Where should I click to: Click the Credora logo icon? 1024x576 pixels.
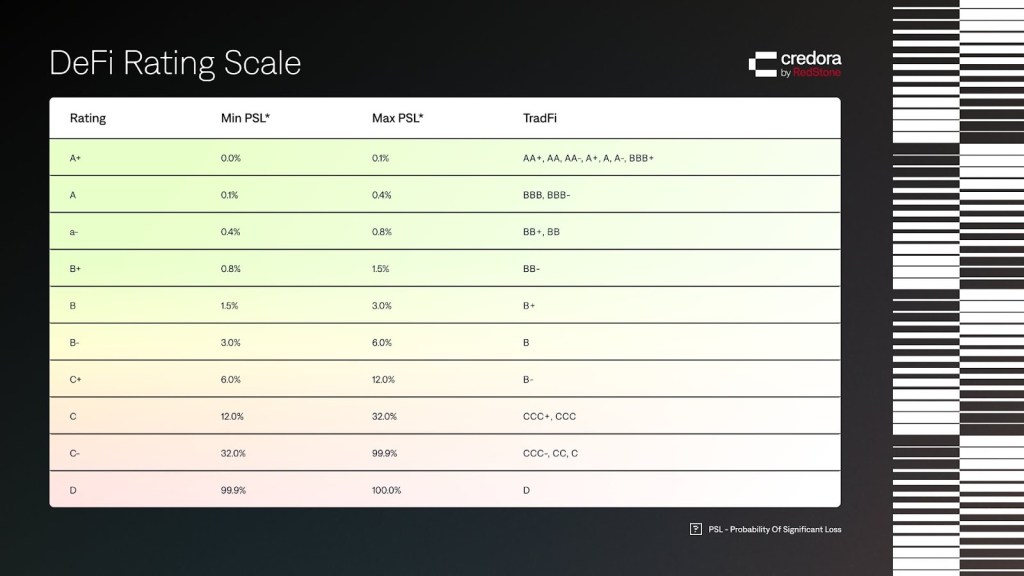[x=762, y=64]
